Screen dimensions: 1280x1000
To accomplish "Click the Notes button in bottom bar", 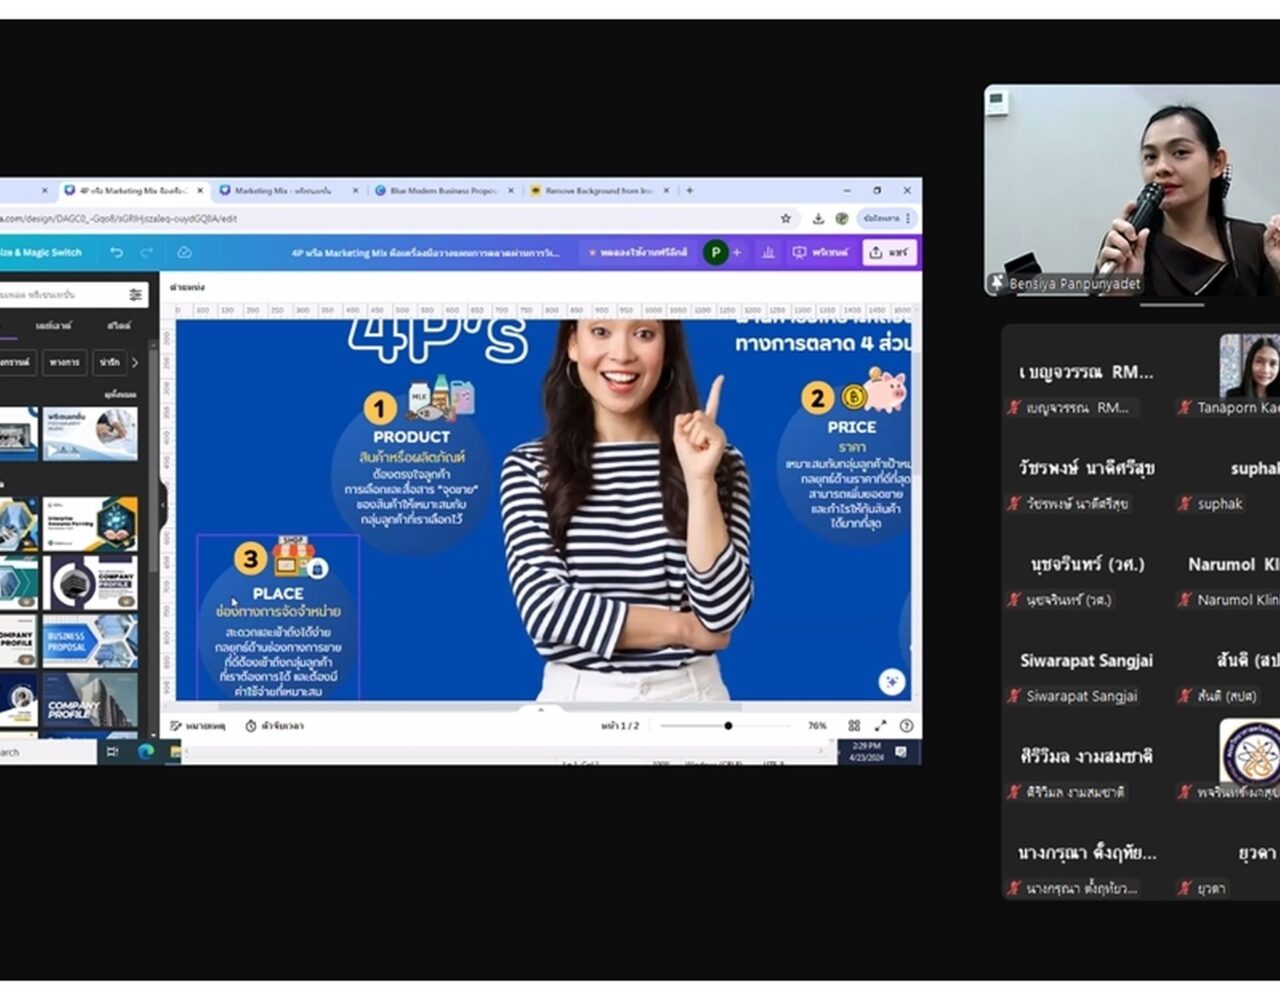I will point(197,726).
